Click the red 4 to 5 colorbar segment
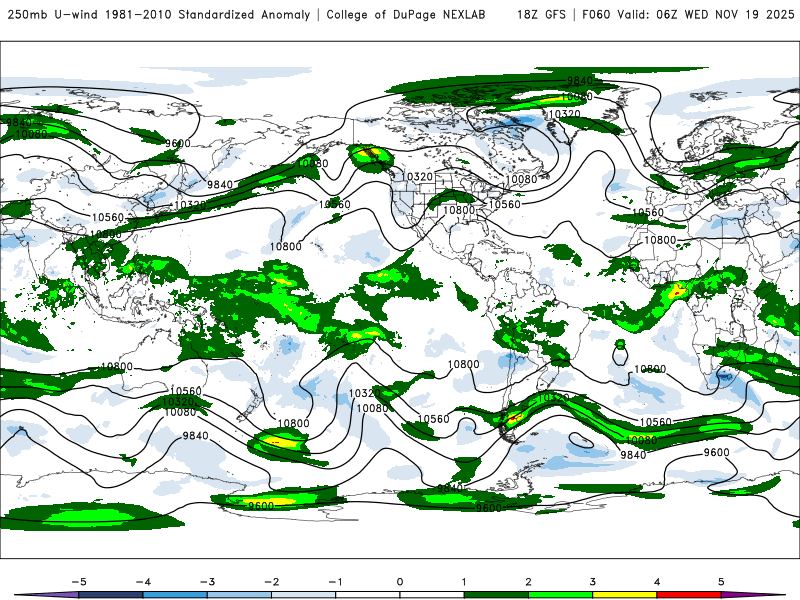Image resolution: width=800 pixels, height=600 pixels. (689, 595)
